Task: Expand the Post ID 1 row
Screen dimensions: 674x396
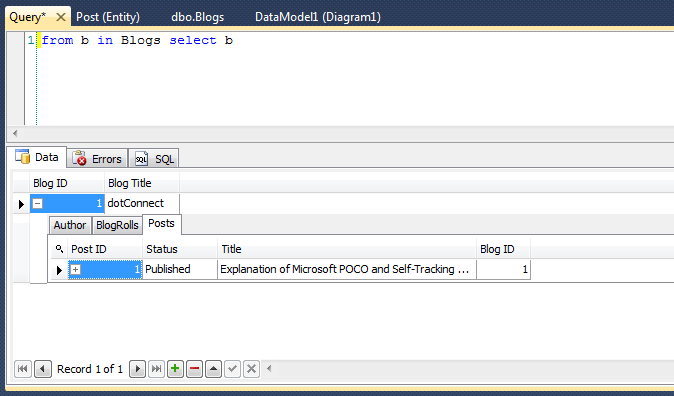Action: point(75,270)
